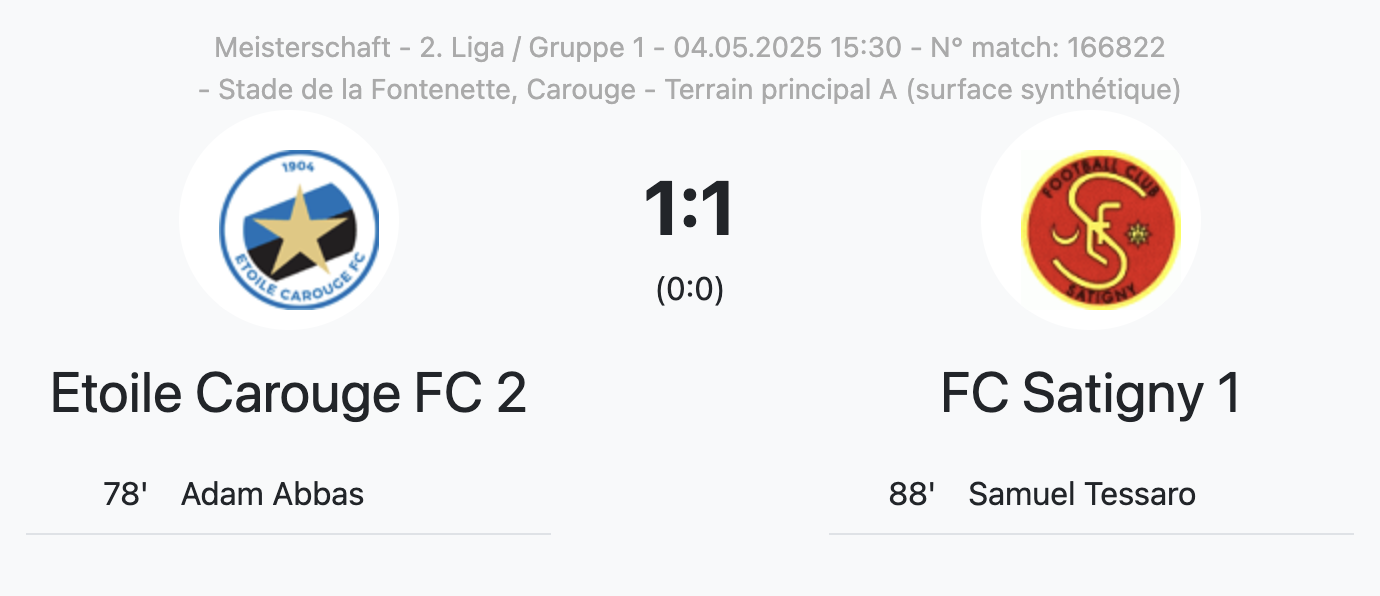The image size is (1380, 596).
Task: Click the match date 04.05.2025 15:30
Action: tap(787, 47)
